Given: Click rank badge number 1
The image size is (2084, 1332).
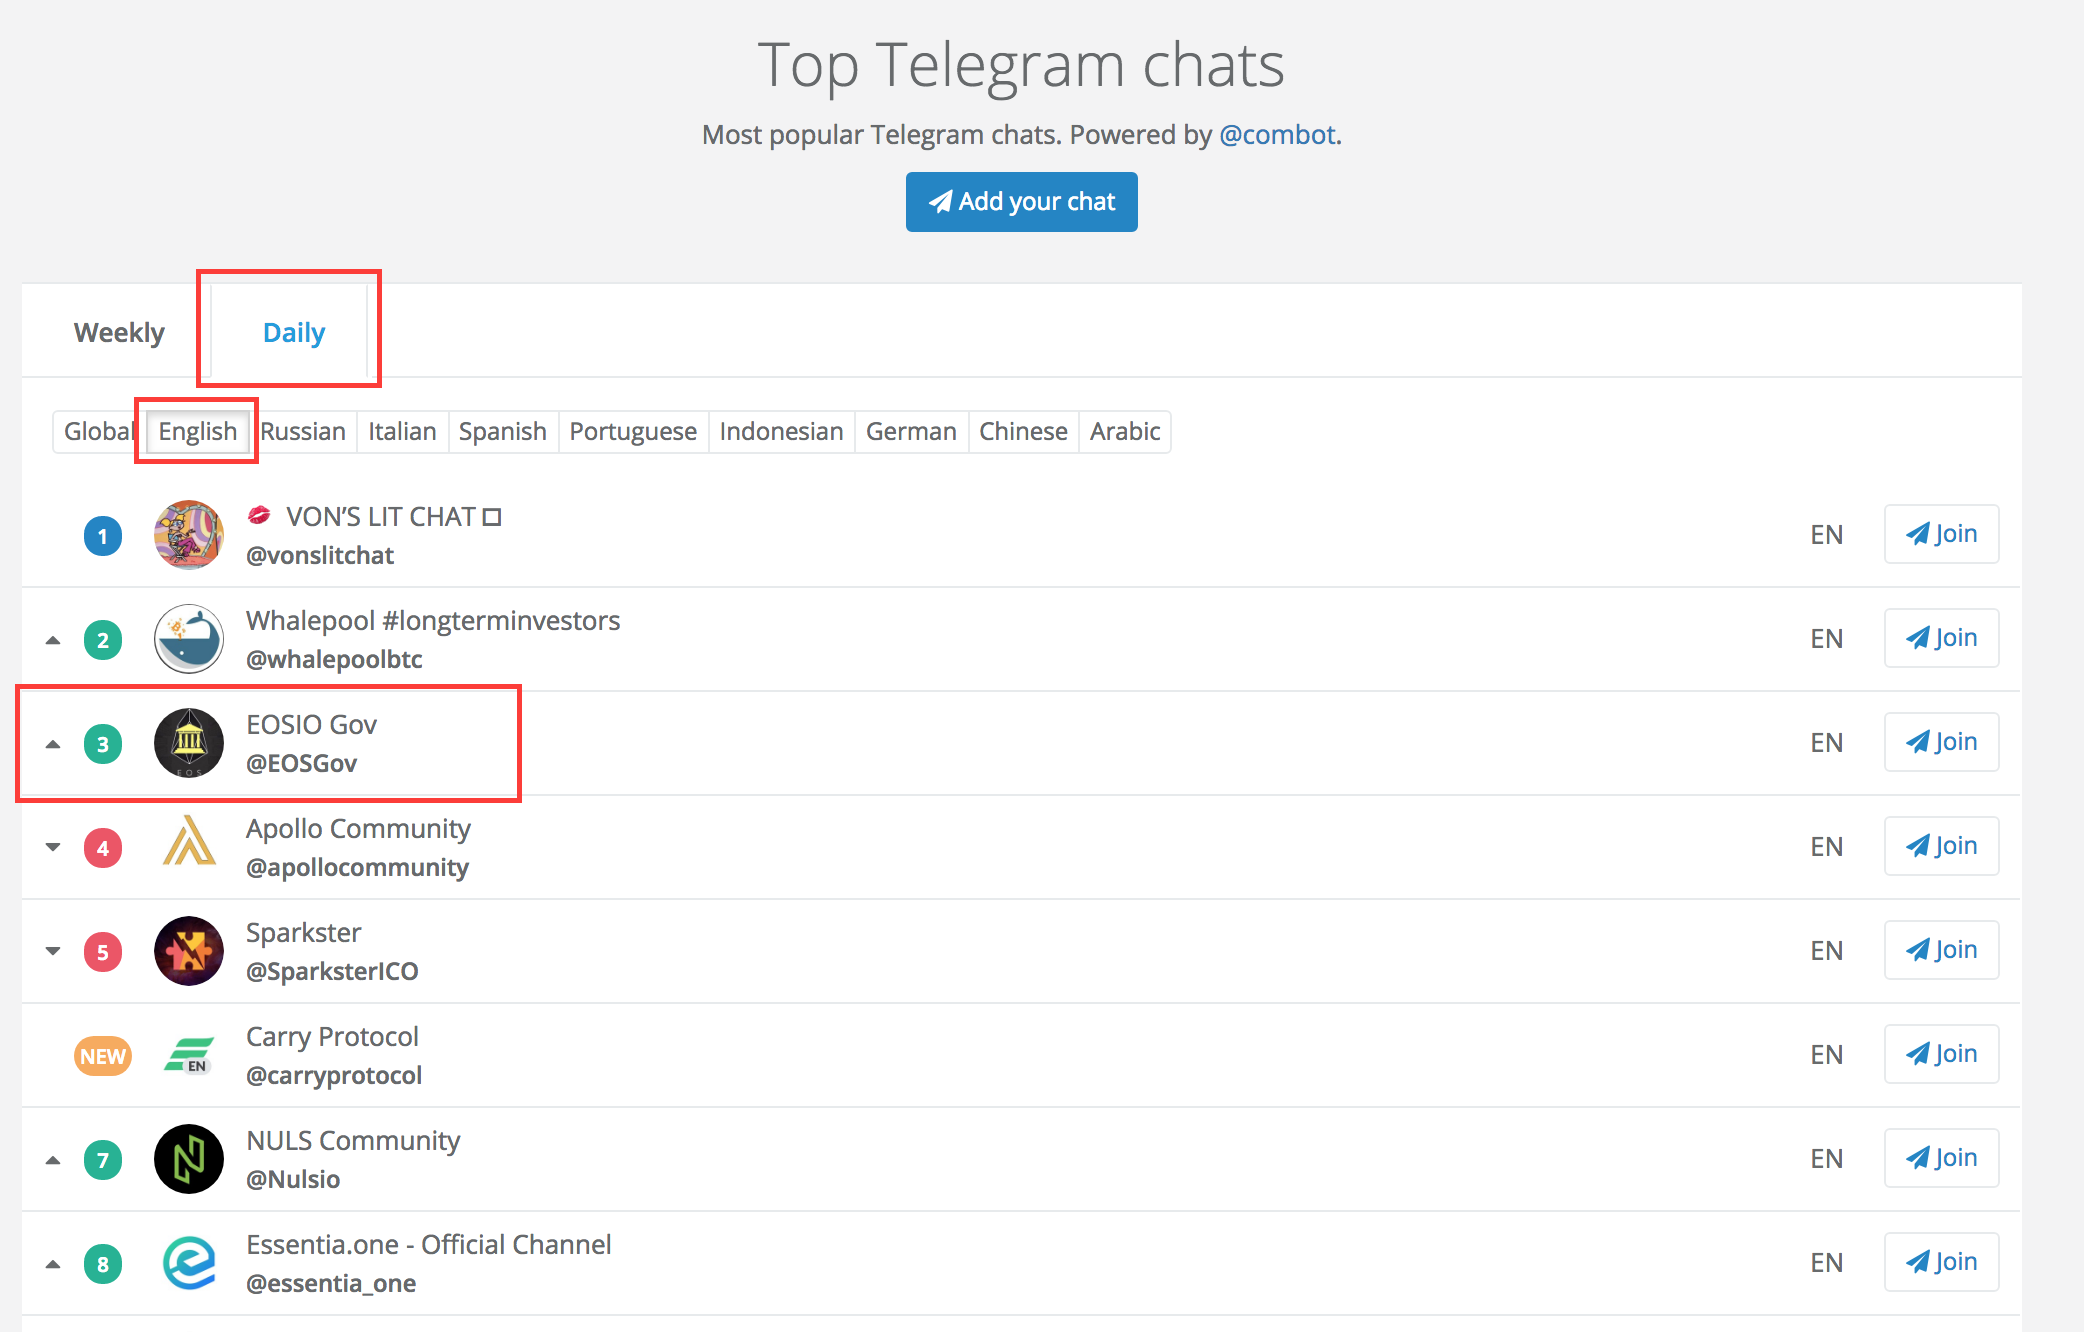Looking at the screenshot, I should pos(103,536).
